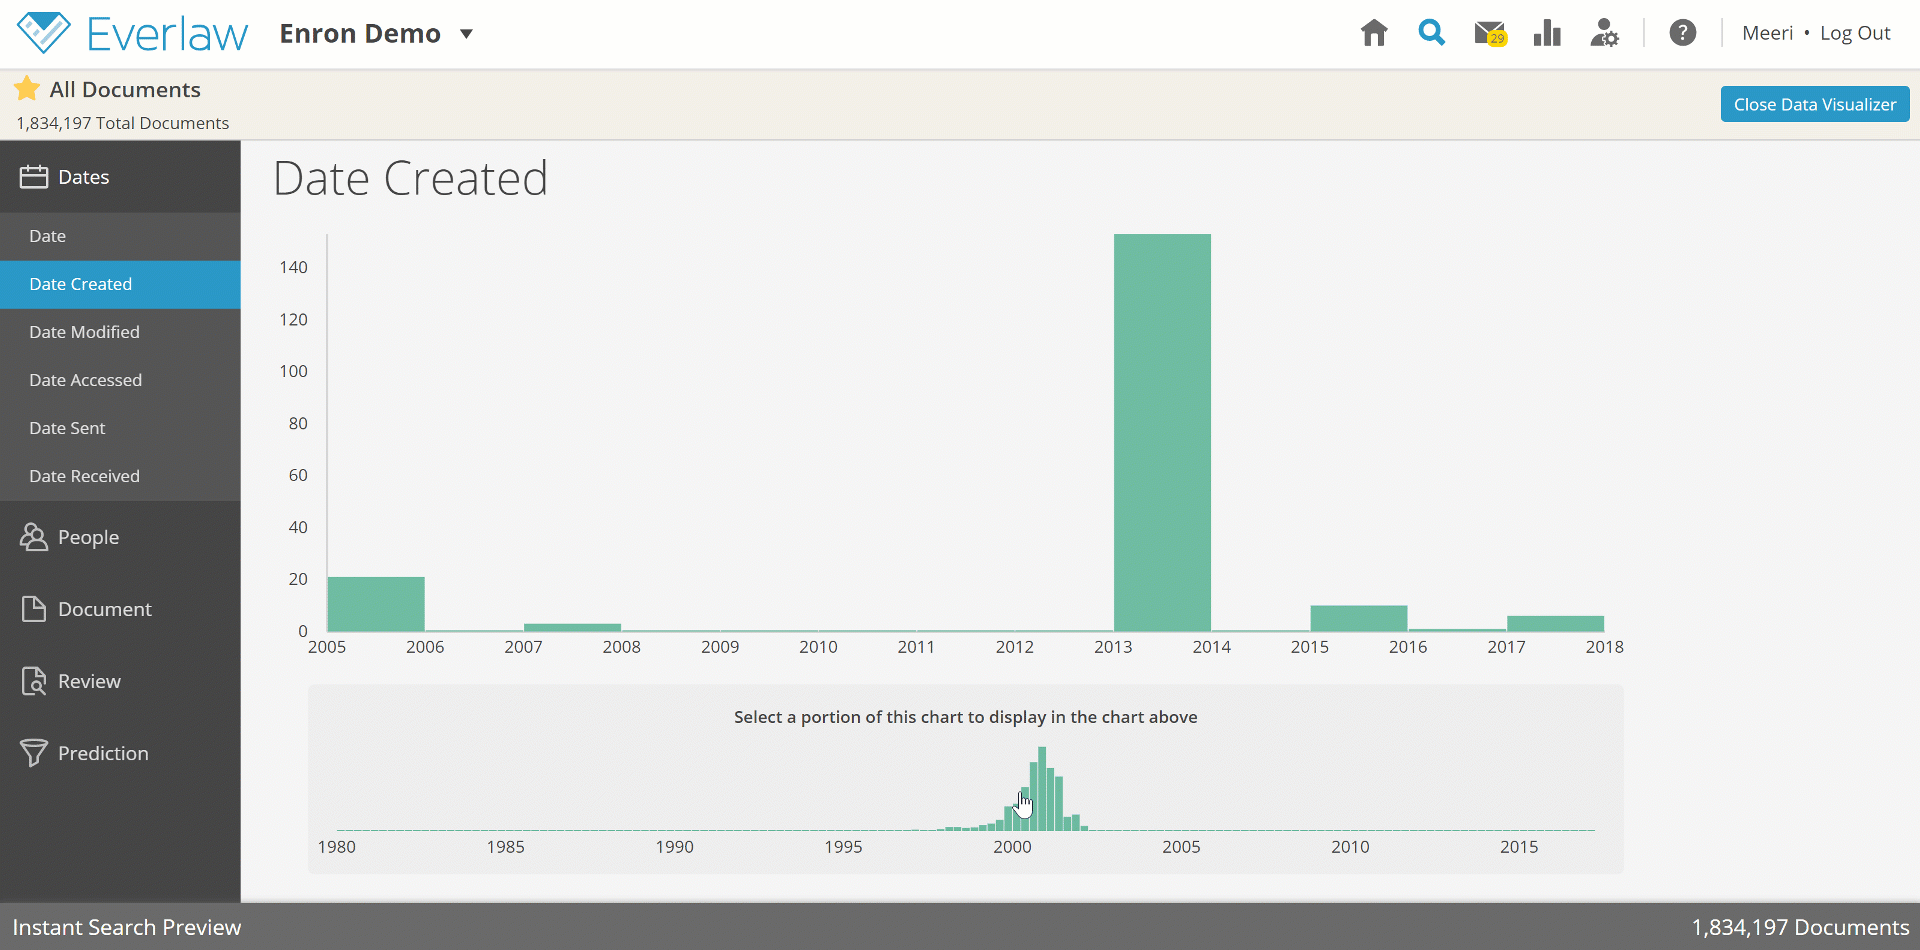The height and width of the screenshot is (950, 1920).
Task: Select Date Accessed in the sidebar
Action: [x=120, y=380]
